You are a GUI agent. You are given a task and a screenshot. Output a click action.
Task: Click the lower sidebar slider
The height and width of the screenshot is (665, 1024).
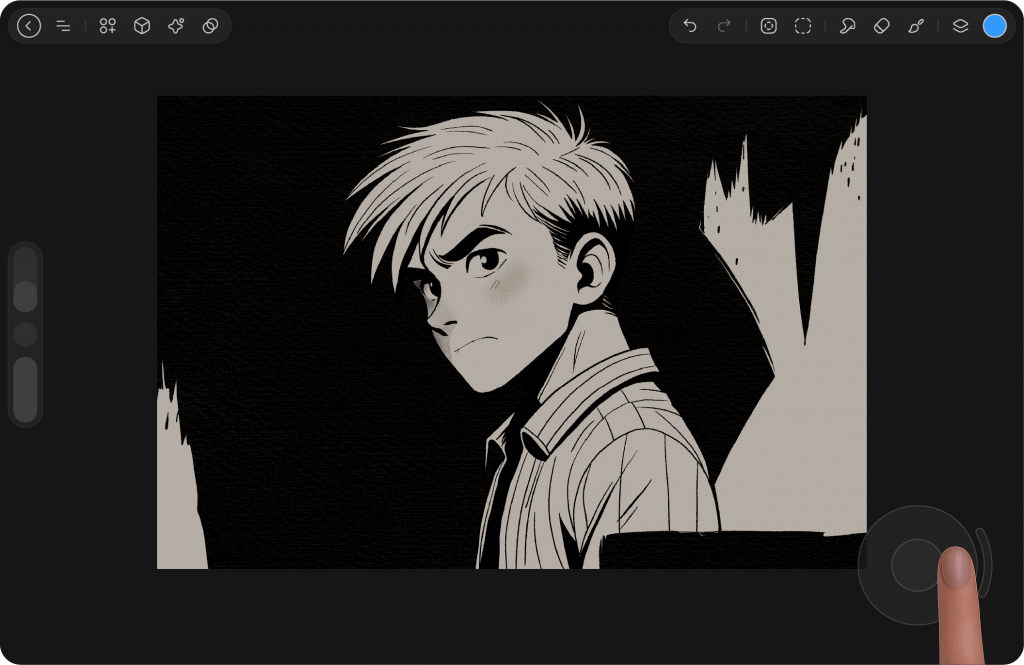(26, 390)
